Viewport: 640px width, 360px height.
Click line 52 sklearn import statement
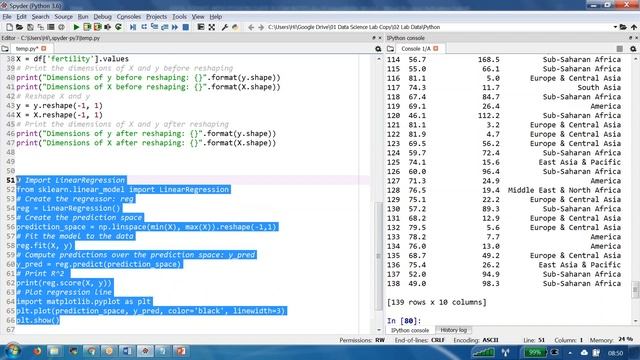[x=123, y=189]
